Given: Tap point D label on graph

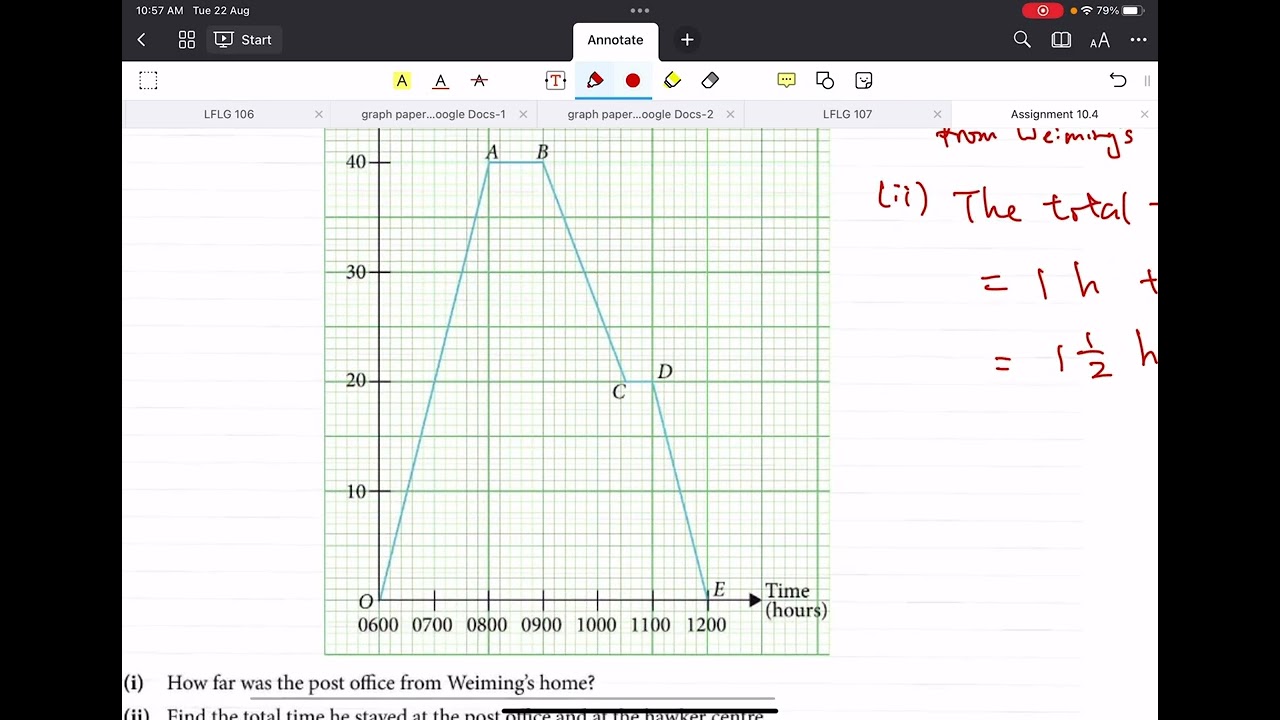Looking at the screenshot, I should point(665,372).
